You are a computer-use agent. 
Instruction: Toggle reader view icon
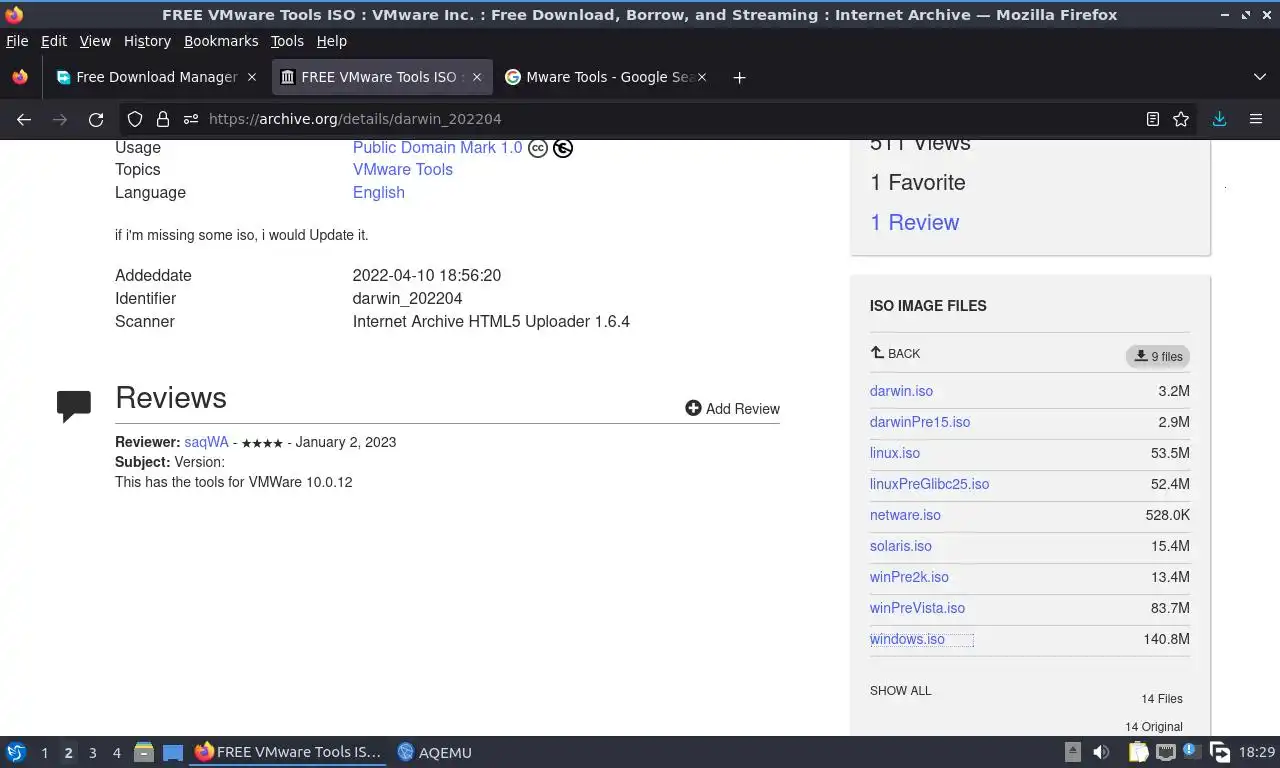click(1153, 119)
